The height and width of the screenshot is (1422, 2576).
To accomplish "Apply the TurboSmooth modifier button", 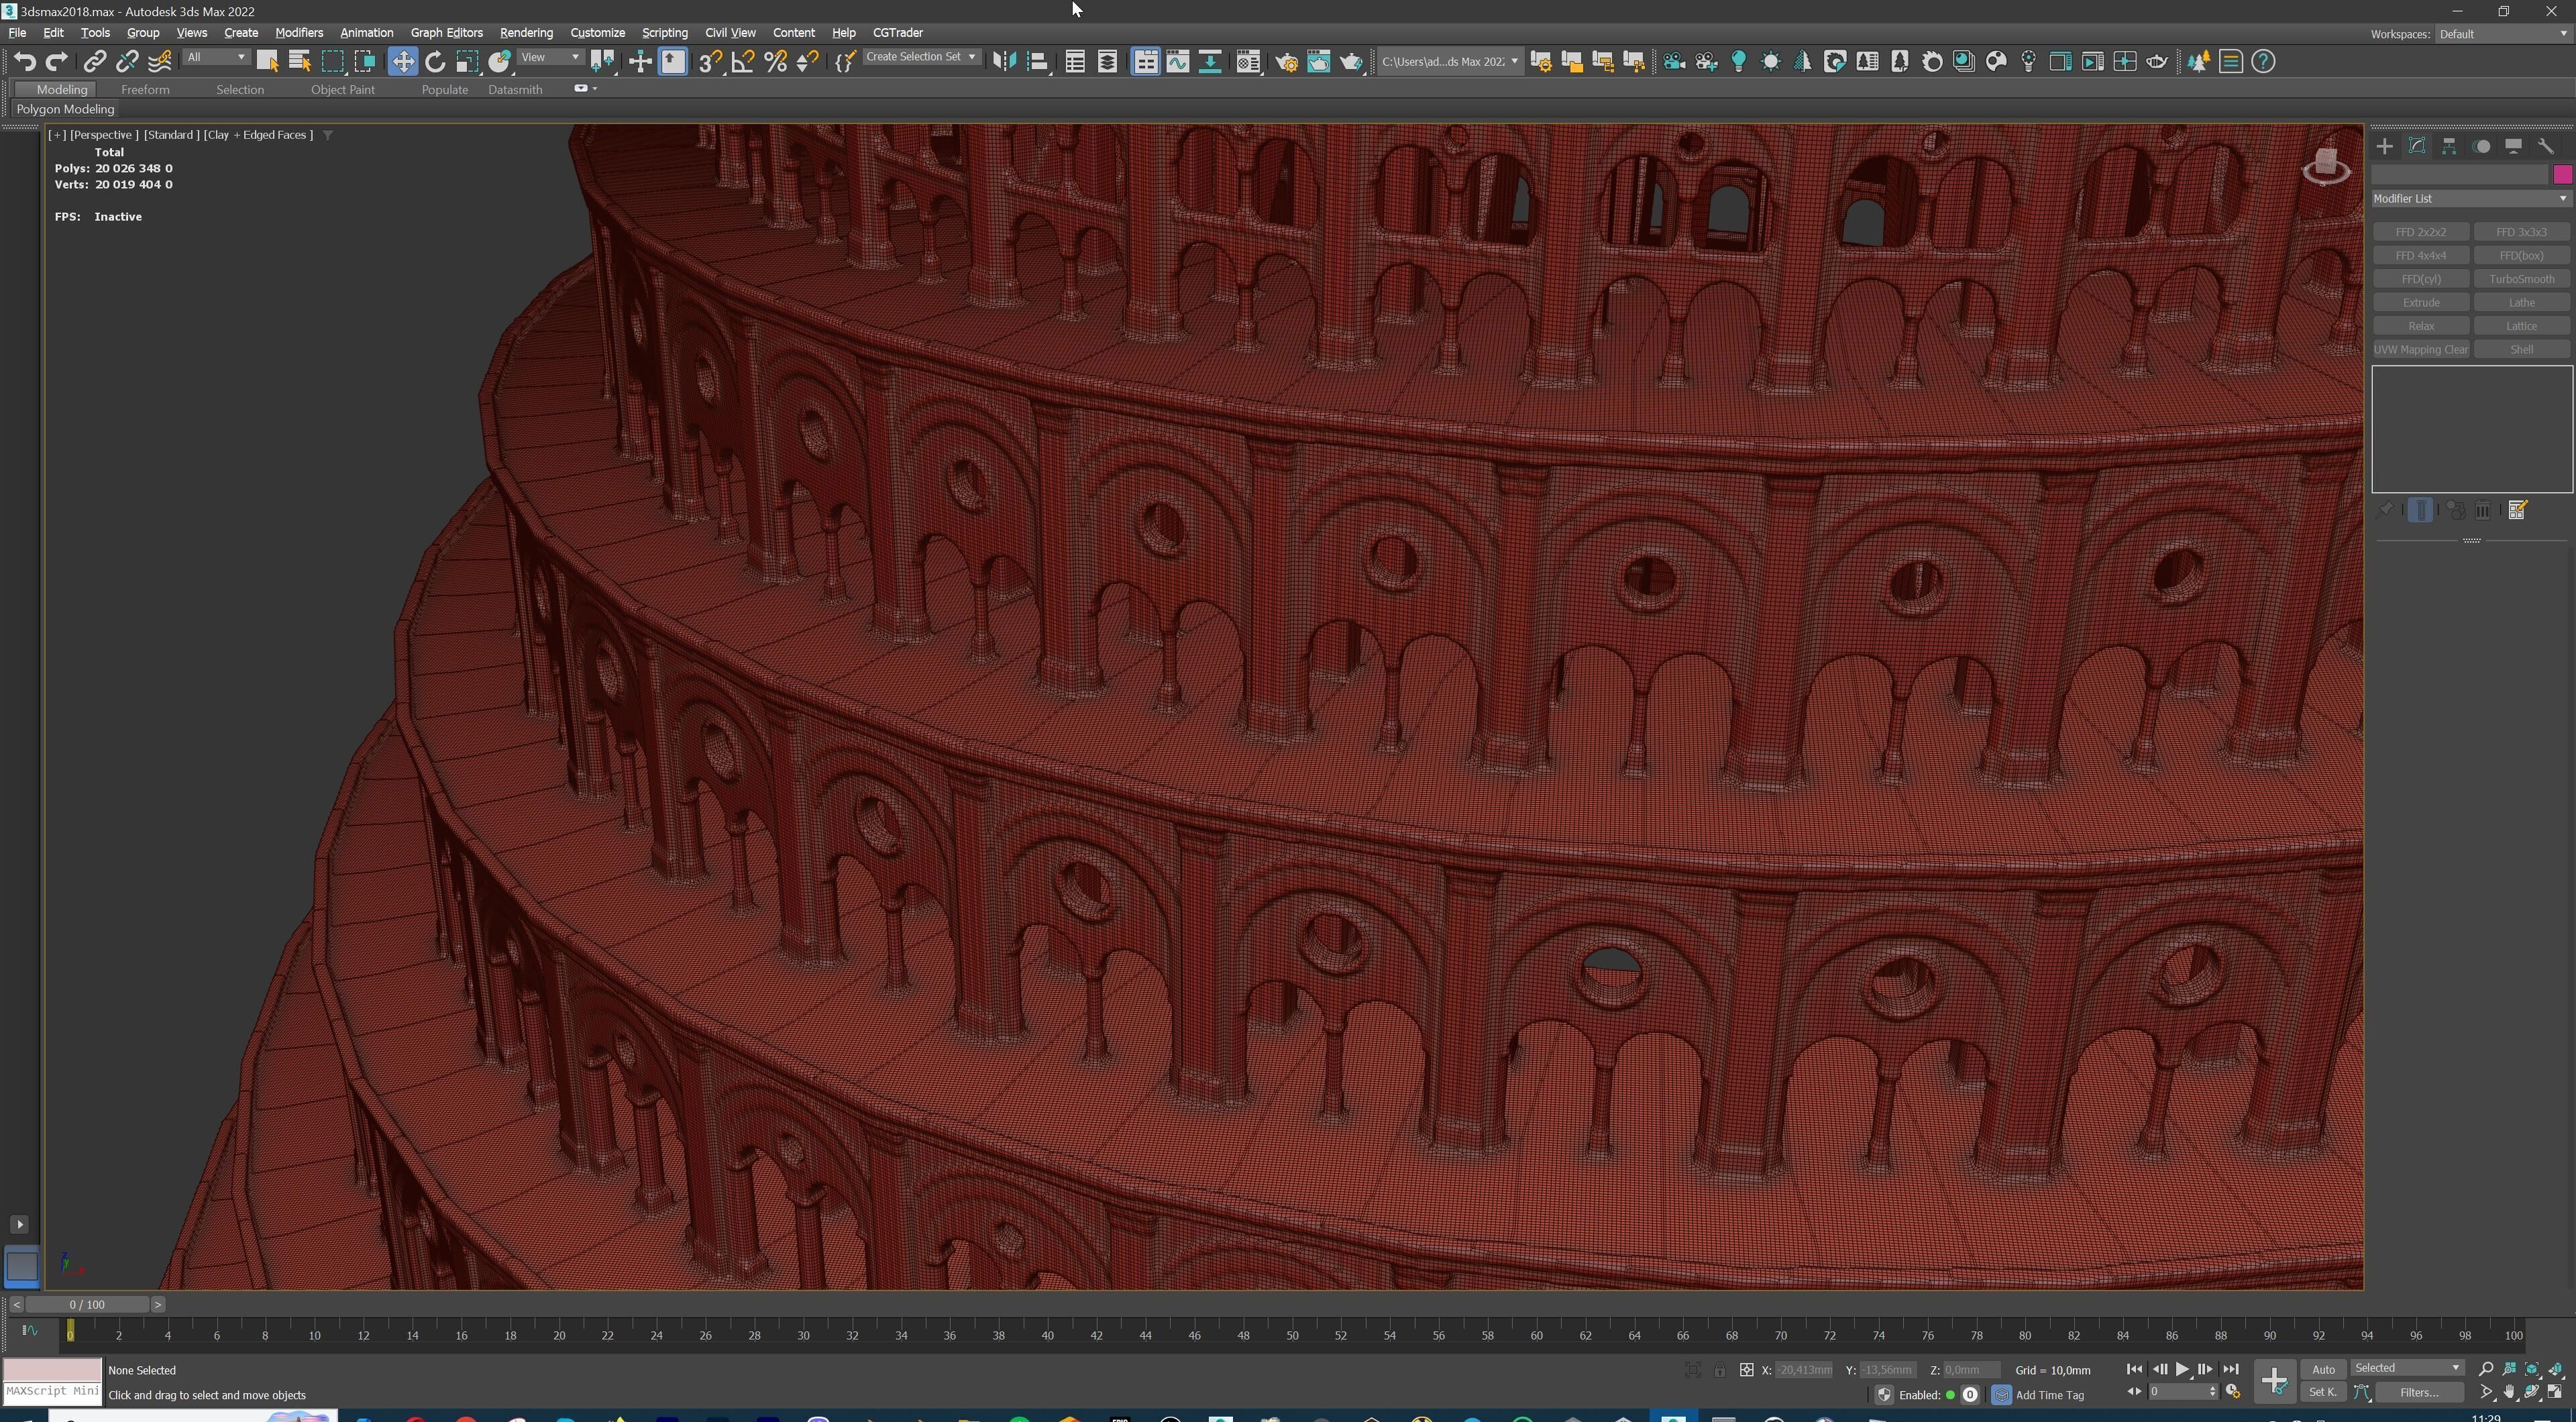I will click(2521, 279).
